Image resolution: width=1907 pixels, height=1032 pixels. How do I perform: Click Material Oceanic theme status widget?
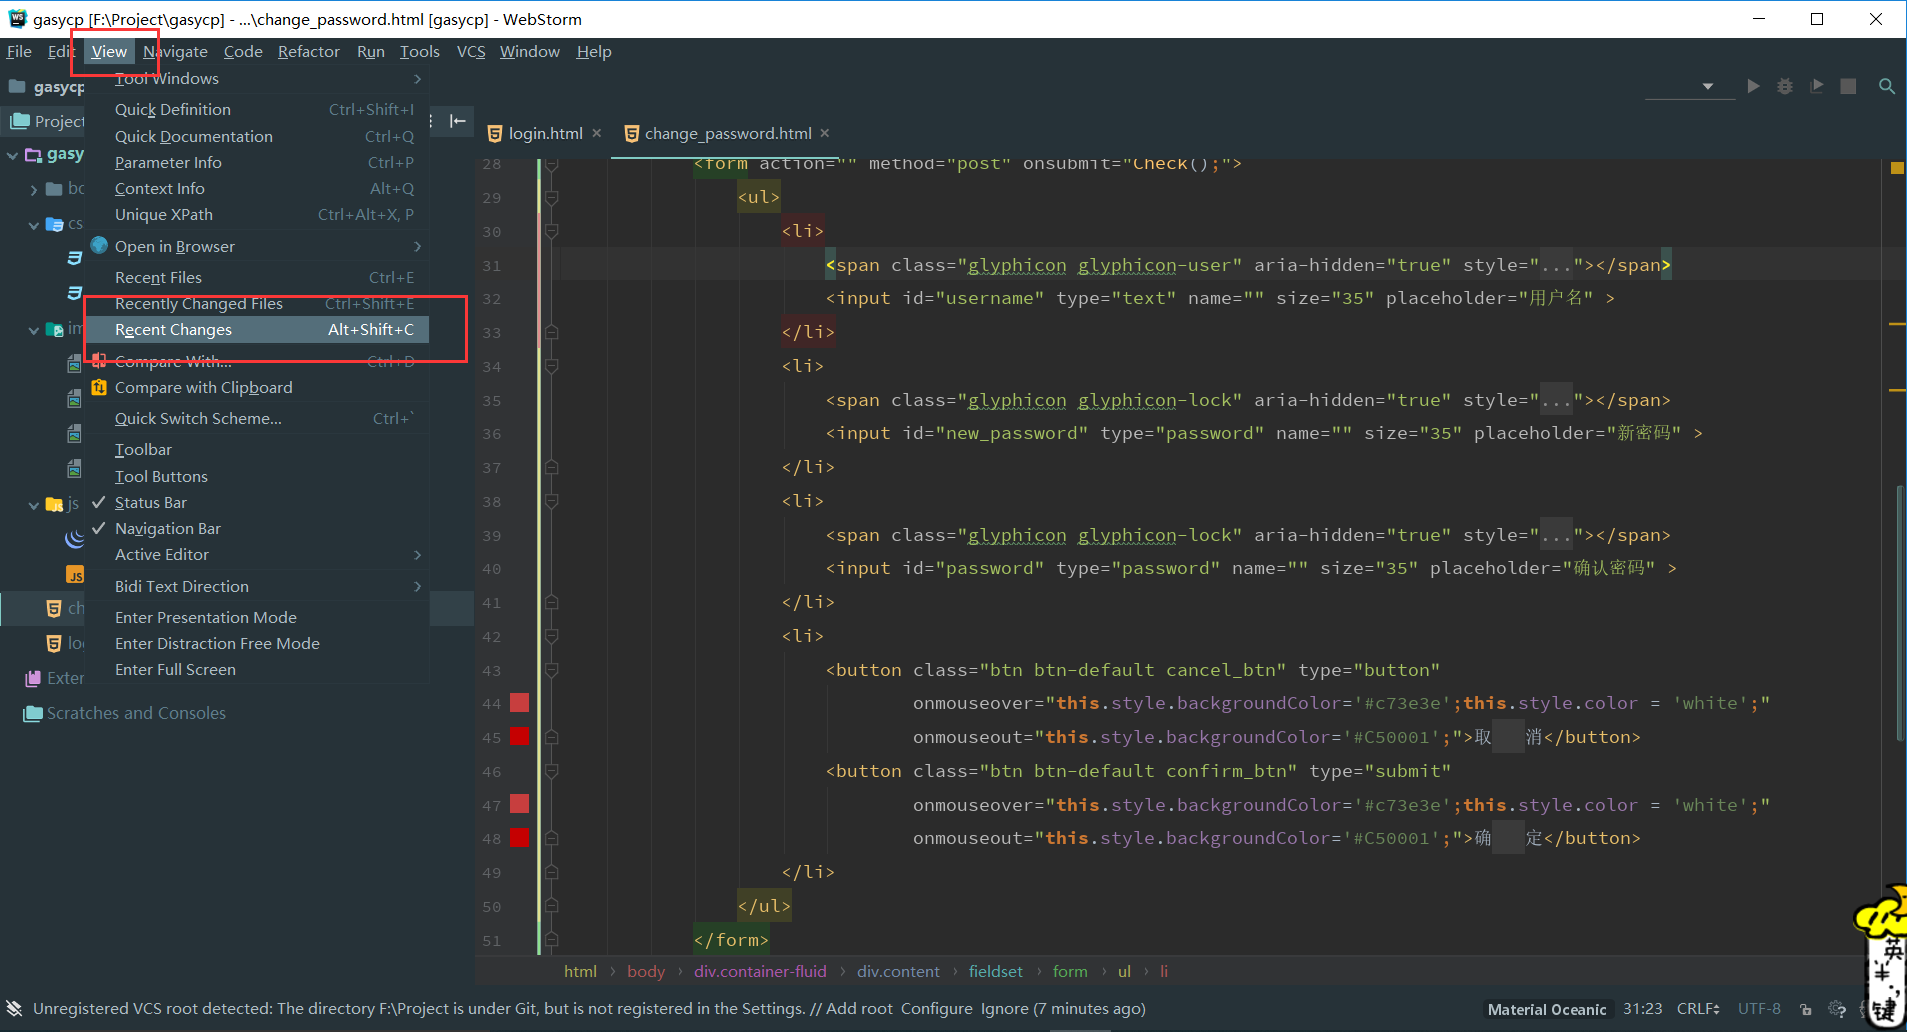click(1547, 1009)
